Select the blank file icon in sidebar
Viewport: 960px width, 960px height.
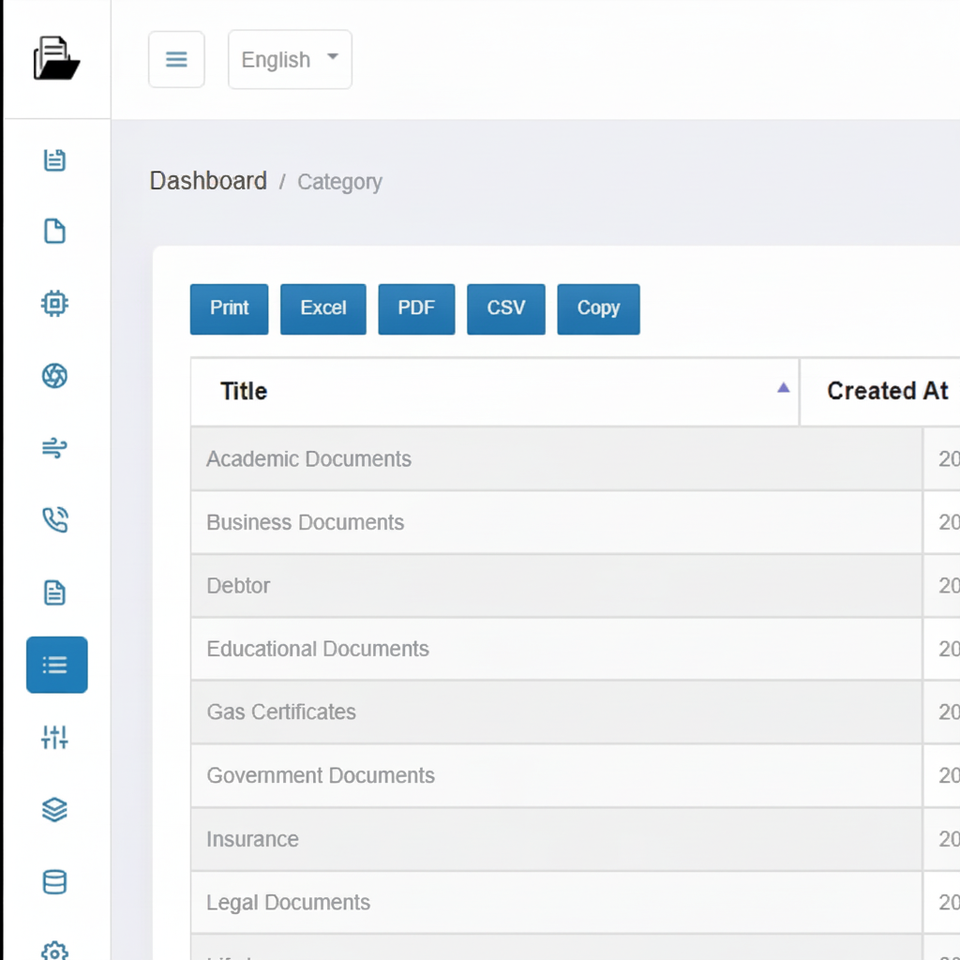click(x=55, y=232)
